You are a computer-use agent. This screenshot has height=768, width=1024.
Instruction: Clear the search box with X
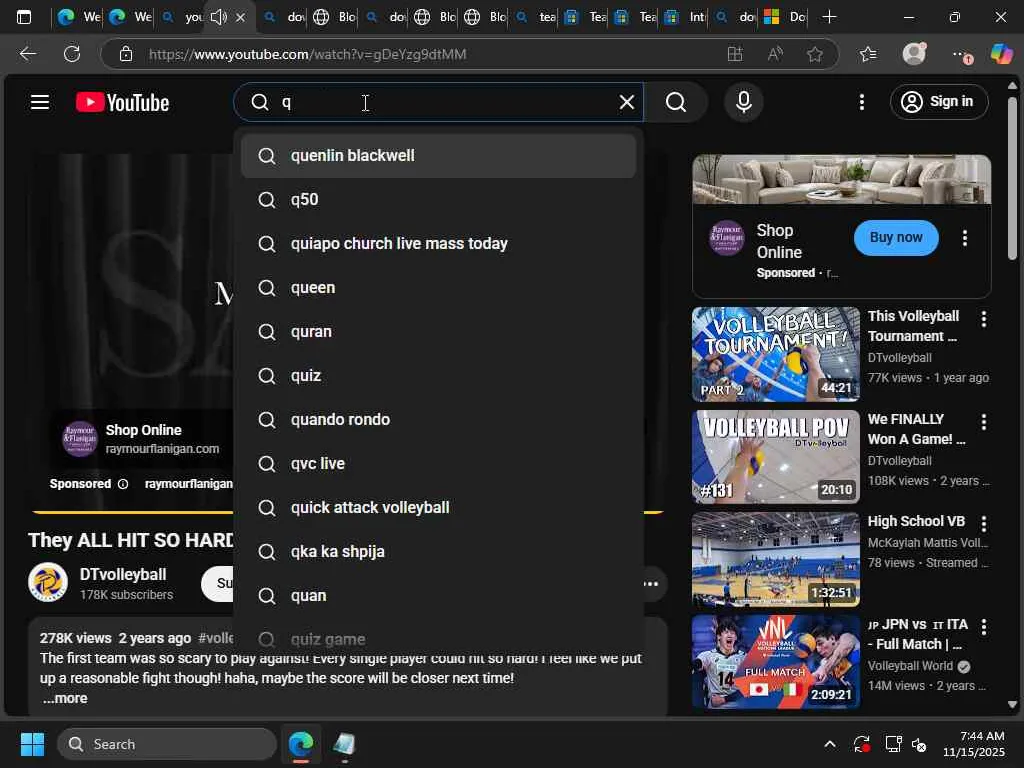click(x=626, y=102)
